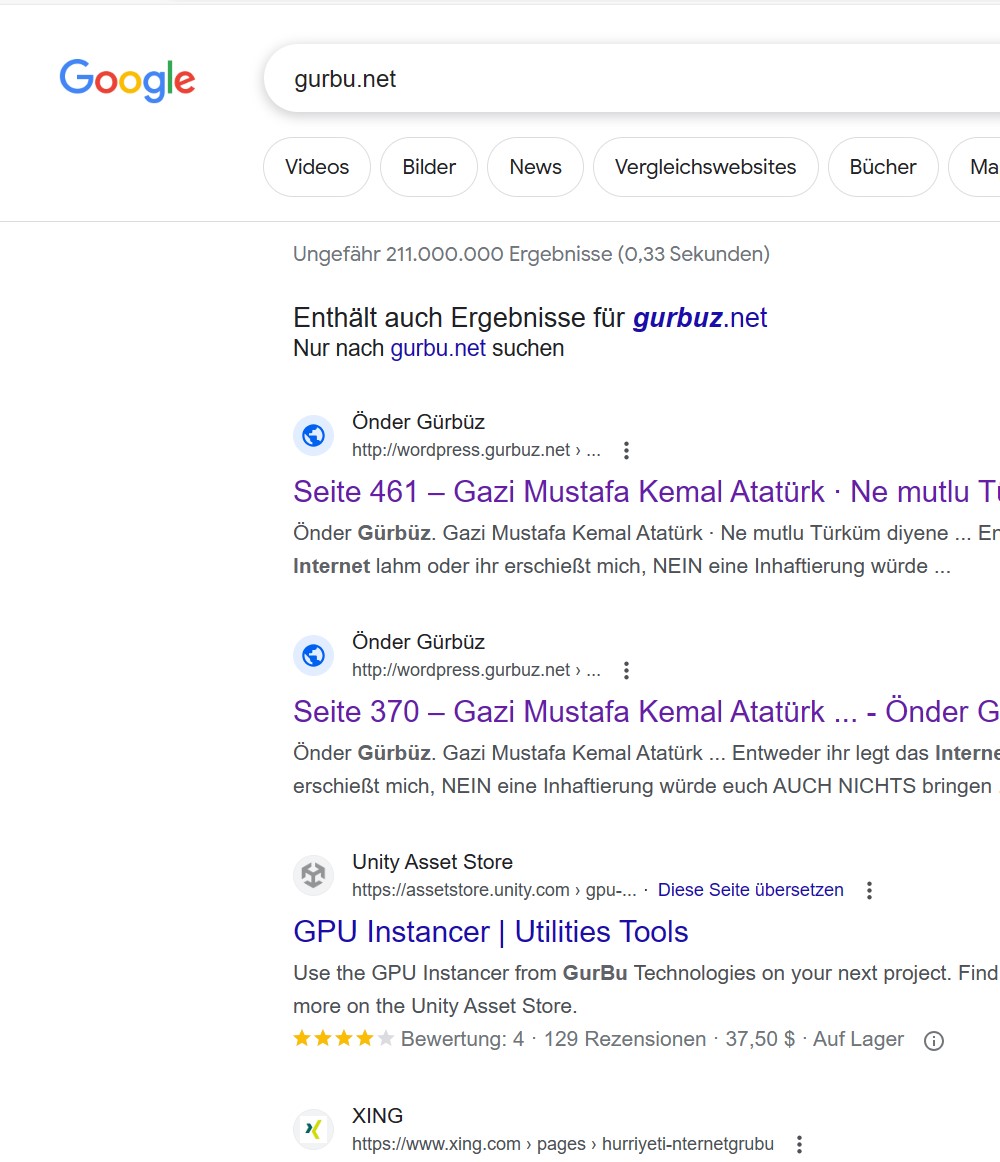Open options menu for Seite 370 result
This screenshot has width=1000, height=1162.
click(x=626, y=671)
